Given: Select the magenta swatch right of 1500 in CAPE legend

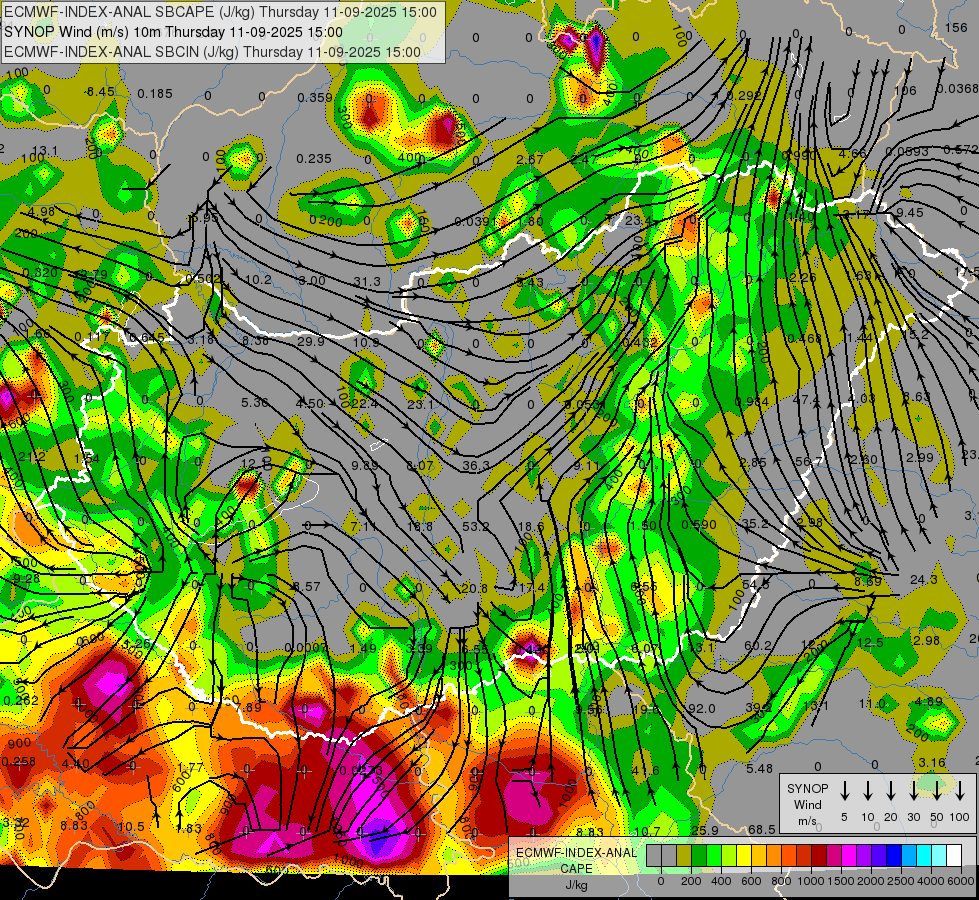Looking at the screenshot, I should click(849, 856).
